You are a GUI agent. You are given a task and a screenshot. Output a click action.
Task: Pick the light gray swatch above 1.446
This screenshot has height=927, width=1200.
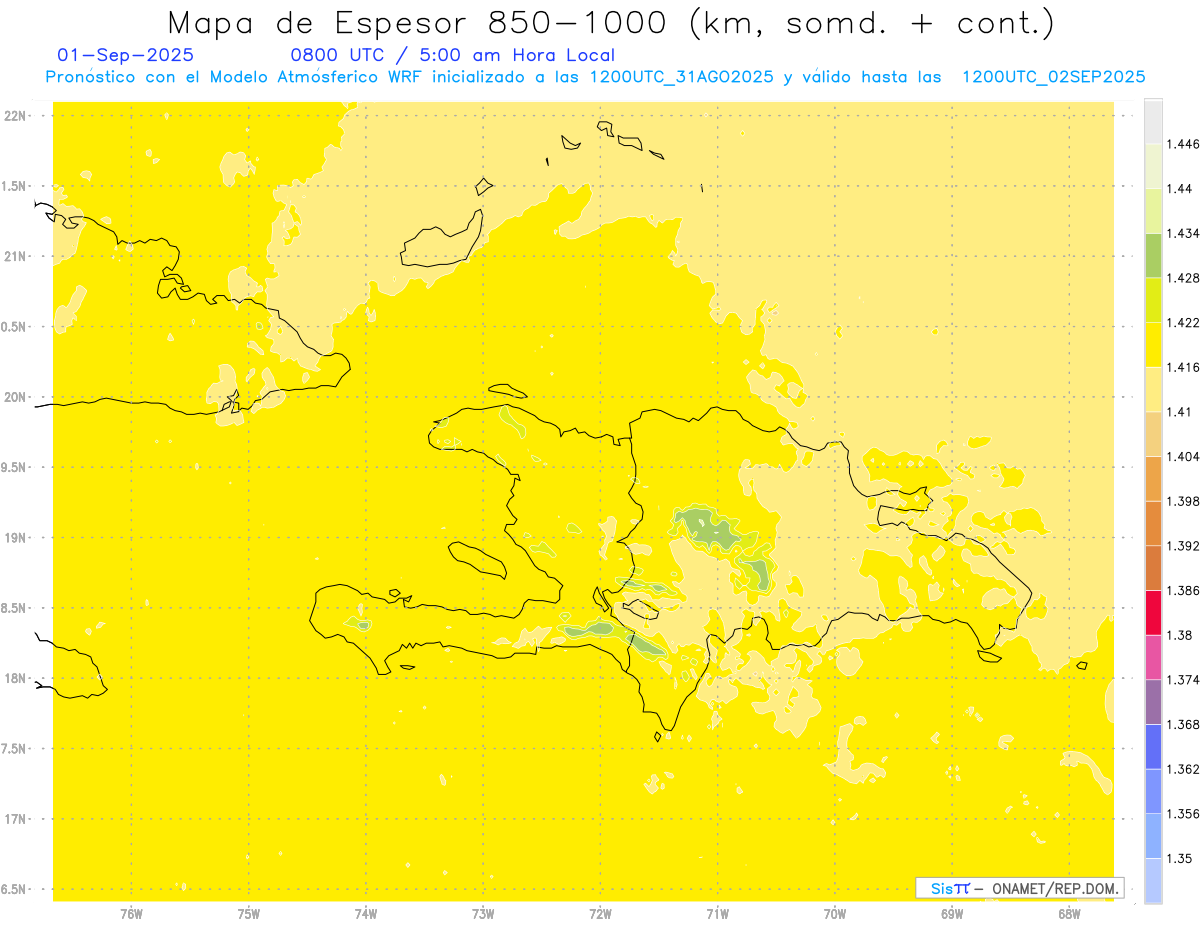[x=1153, y=121]
